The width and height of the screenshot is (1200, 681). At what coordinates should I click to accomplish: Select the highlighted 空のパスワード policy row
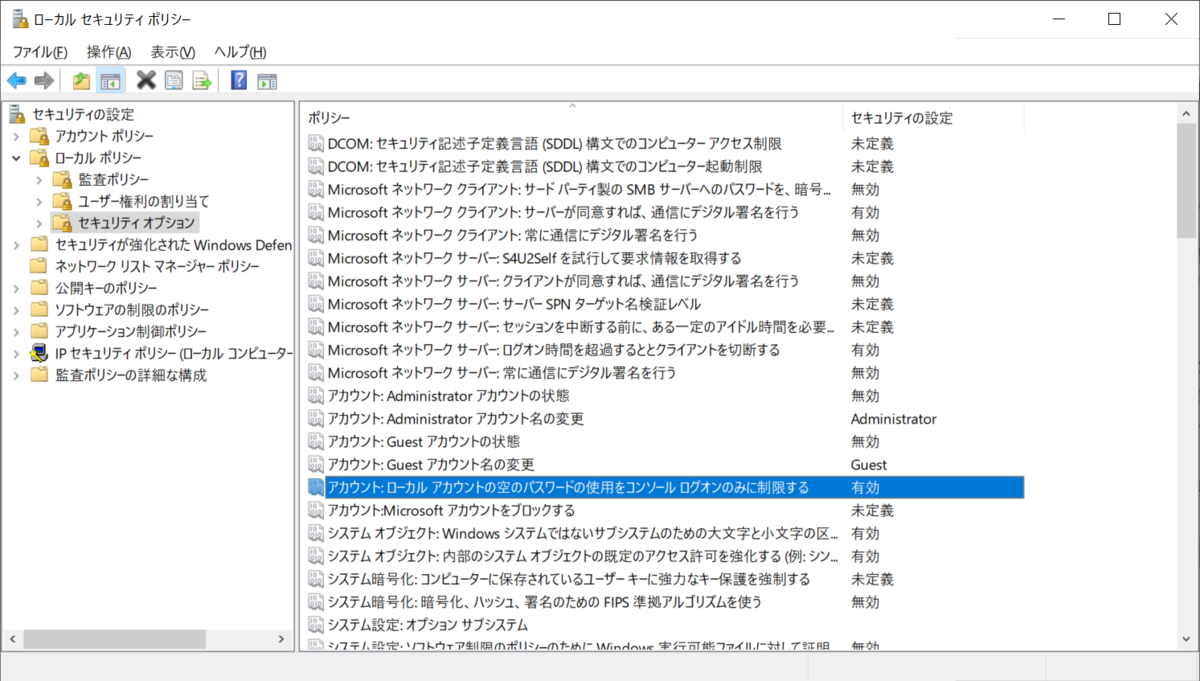(x=663, y=487)
